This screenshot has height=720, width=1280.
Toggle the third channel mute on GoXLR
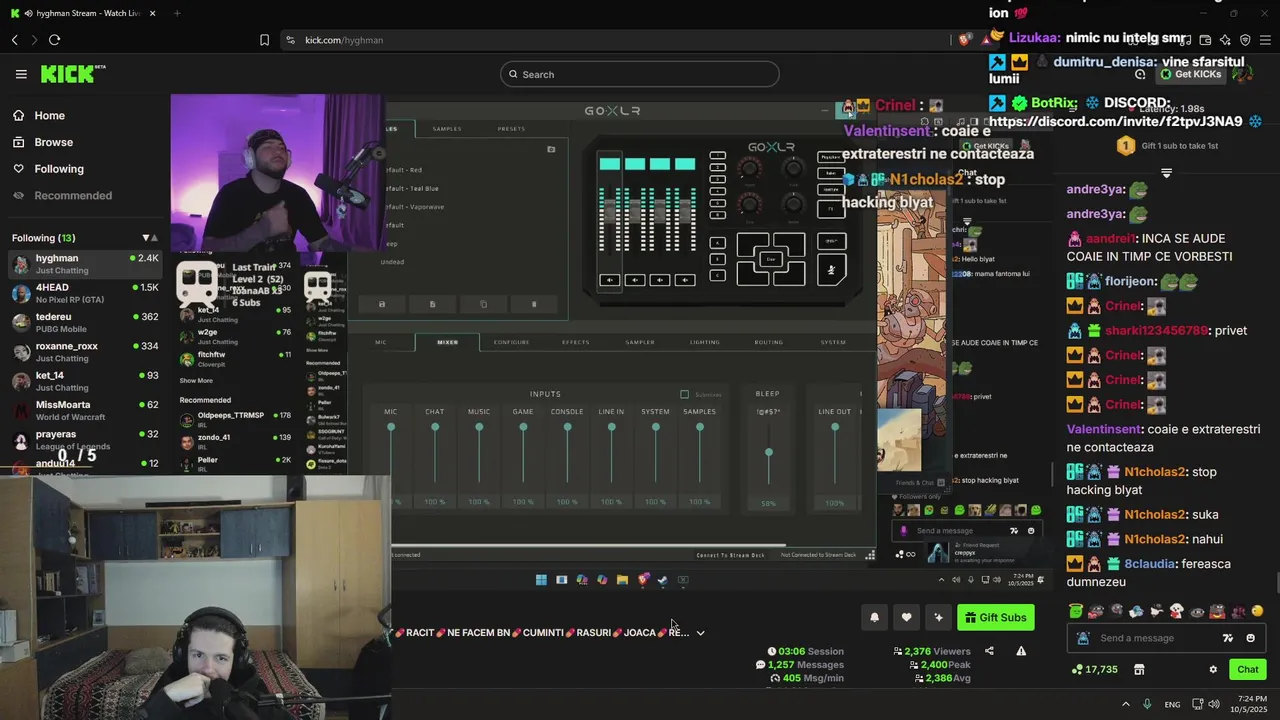click(659, 280)
